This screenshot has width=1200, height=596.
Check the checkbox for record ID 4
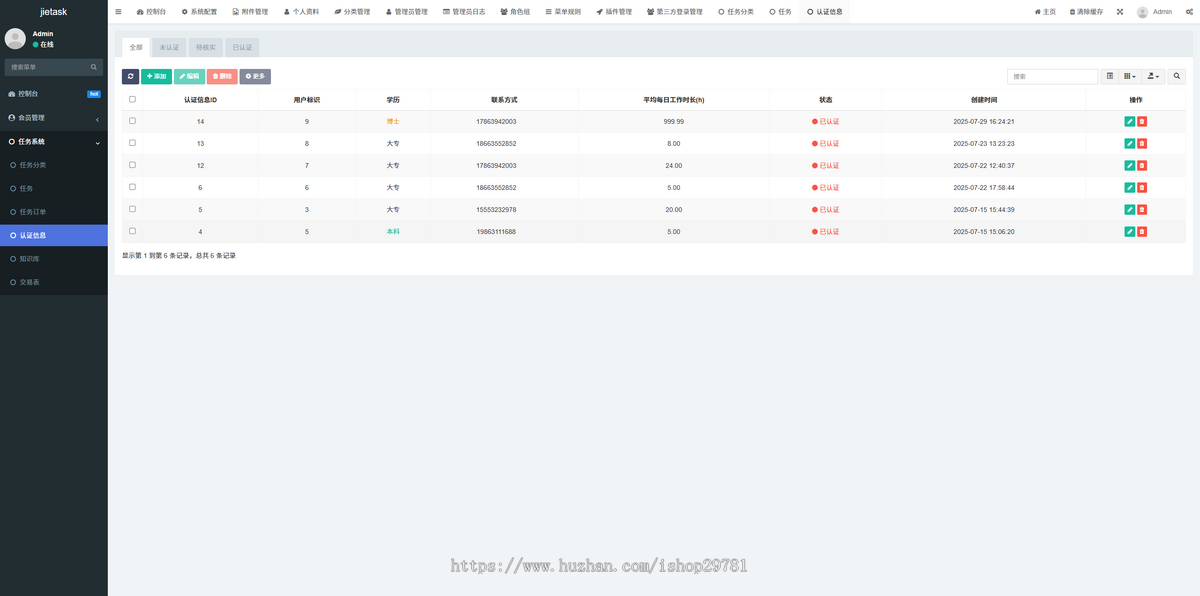132,231
